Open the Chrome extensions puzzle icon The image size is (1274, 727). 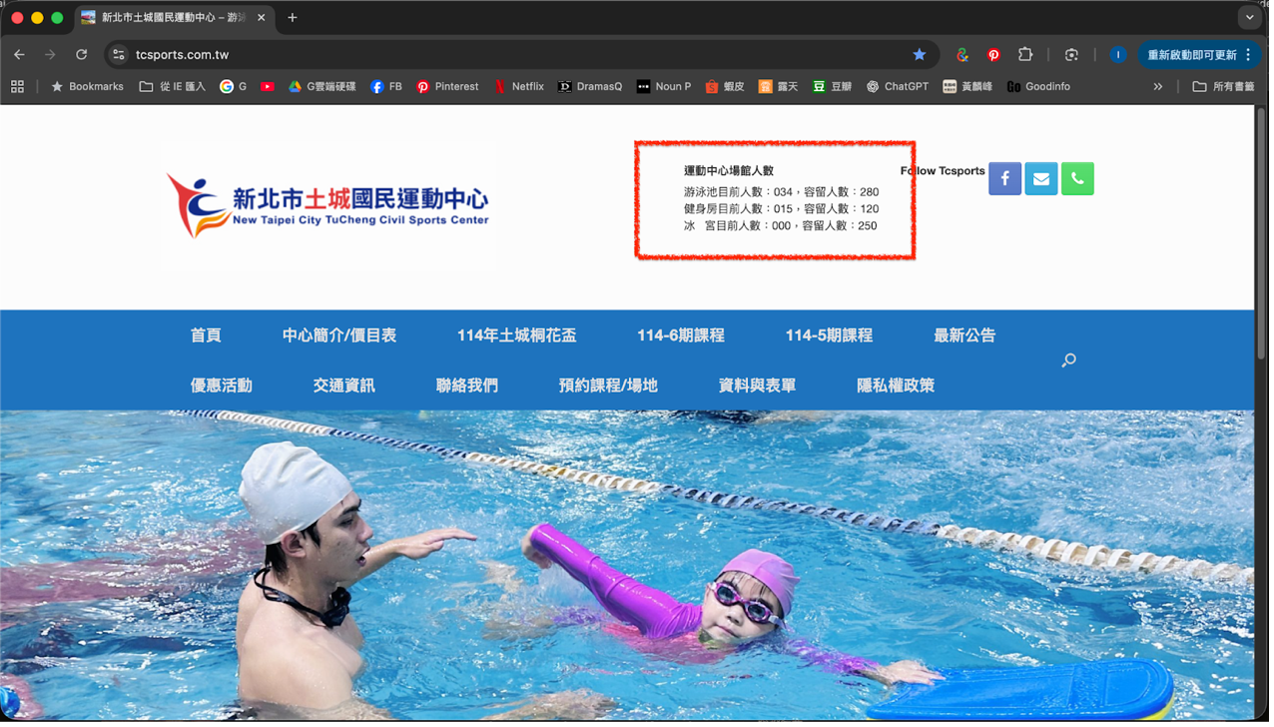(x=1025, y=55)
